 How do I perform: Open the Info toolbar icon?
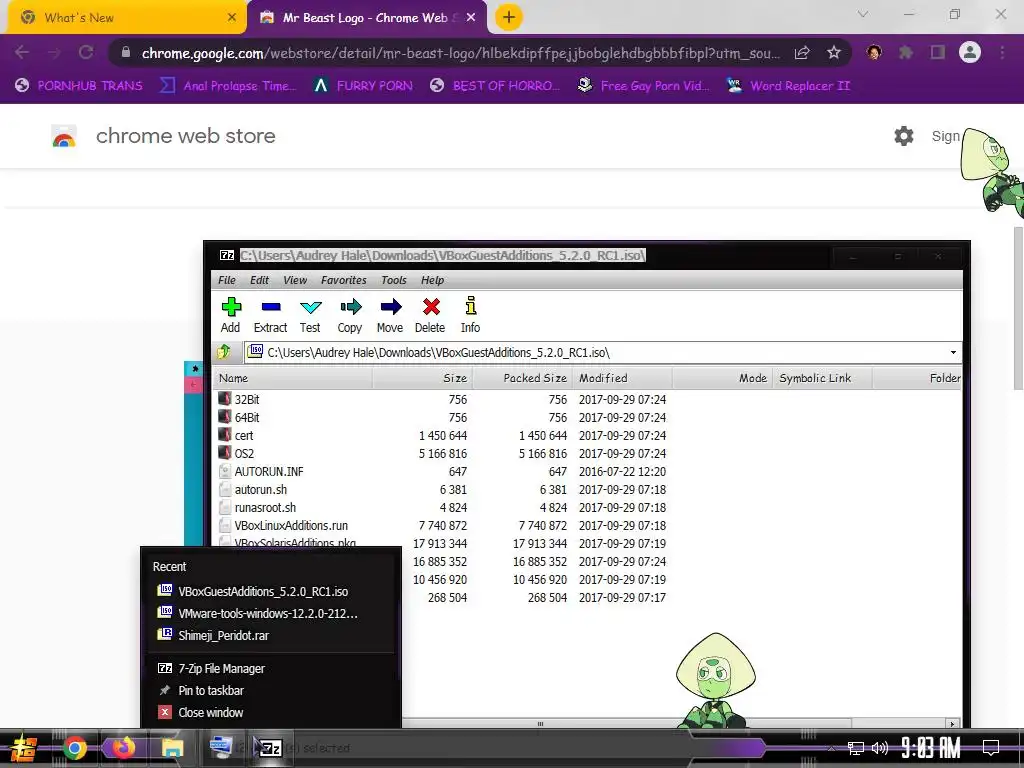pos(470,315)
